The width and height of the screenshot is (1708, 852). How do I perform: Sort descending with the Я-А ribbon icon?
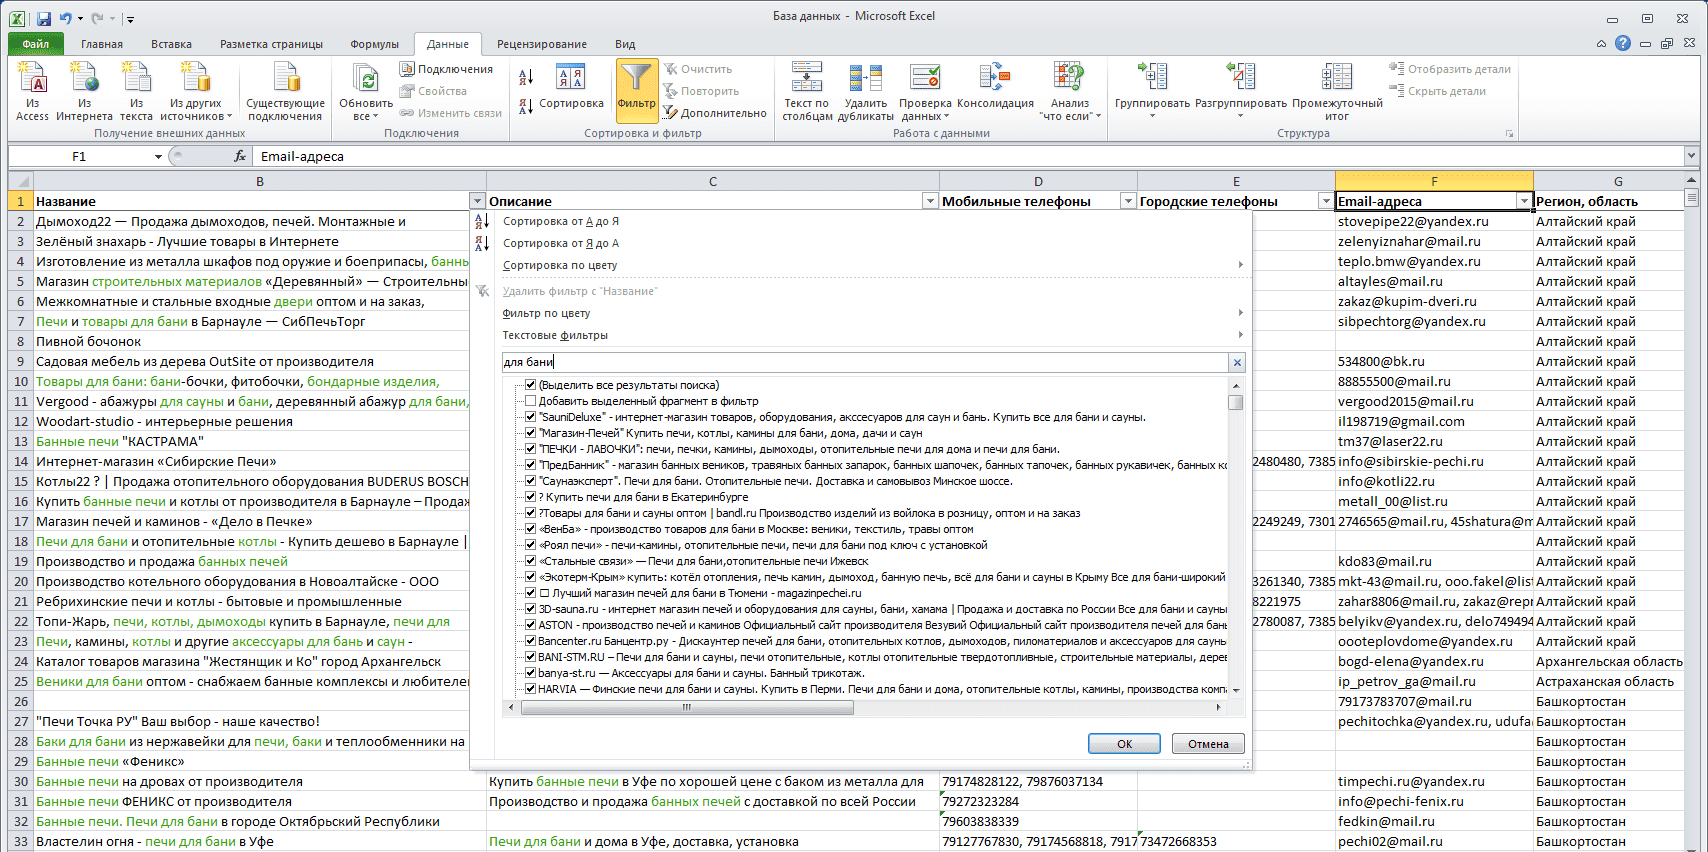[526, 106]
